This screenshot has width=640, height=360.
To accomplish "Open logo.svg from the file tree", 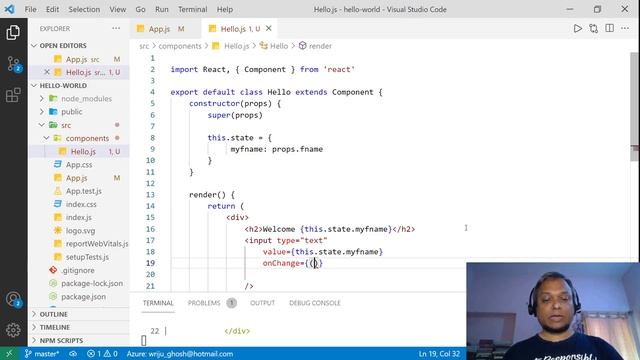I will (80, 231).
